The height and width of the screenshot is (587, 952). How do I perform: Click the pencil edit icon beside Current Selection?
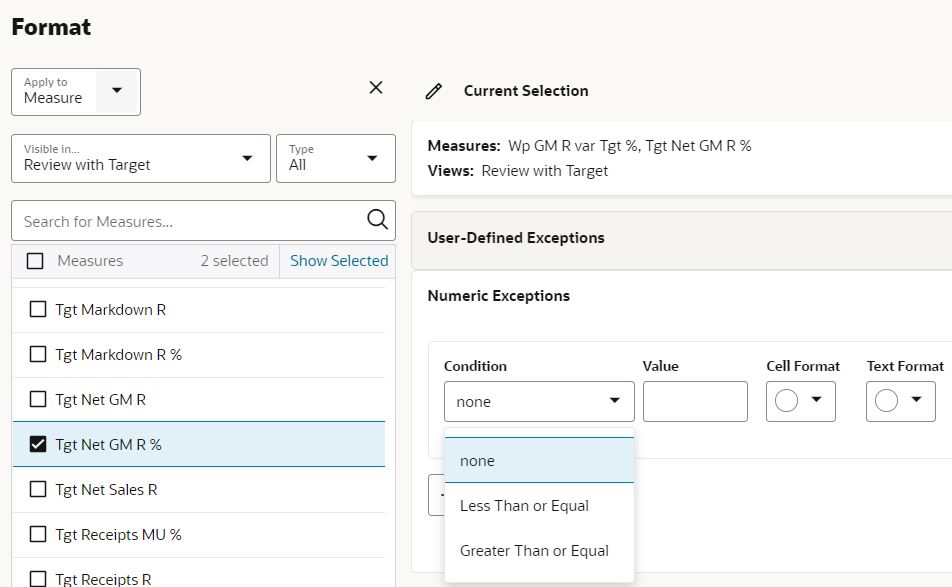pyautogui.click(x=433, y=91)
